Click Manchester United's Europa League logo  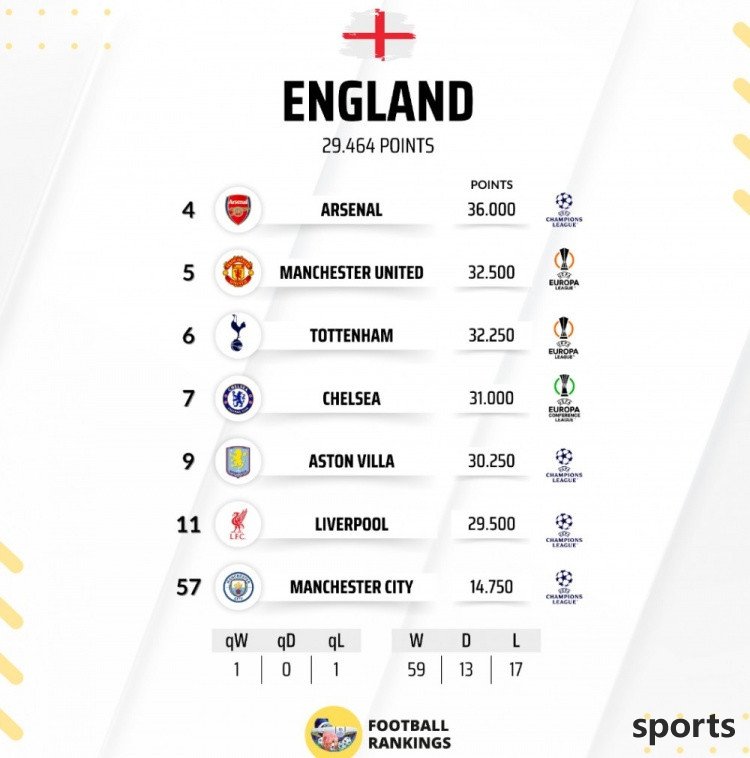point(565,270)
